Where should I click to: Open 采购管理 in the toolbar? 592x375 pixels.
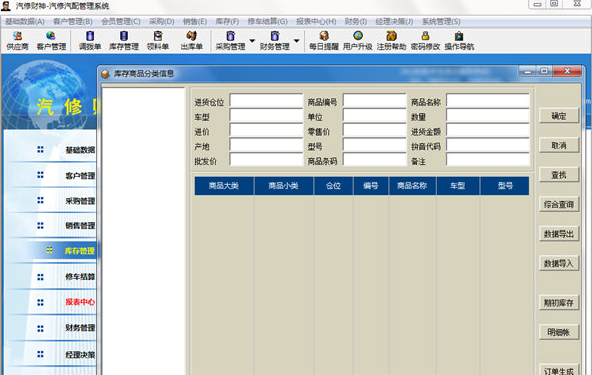[230, 41]
